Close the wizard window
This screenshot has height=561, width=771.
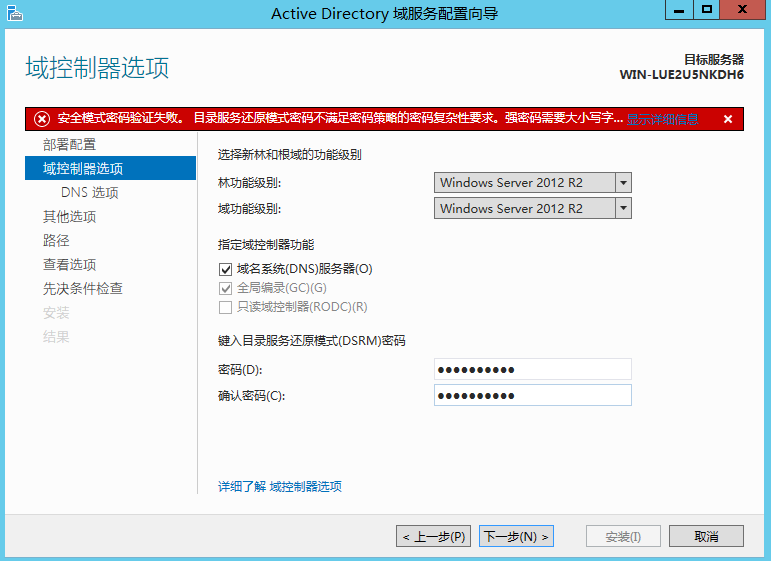coord(742,10)
